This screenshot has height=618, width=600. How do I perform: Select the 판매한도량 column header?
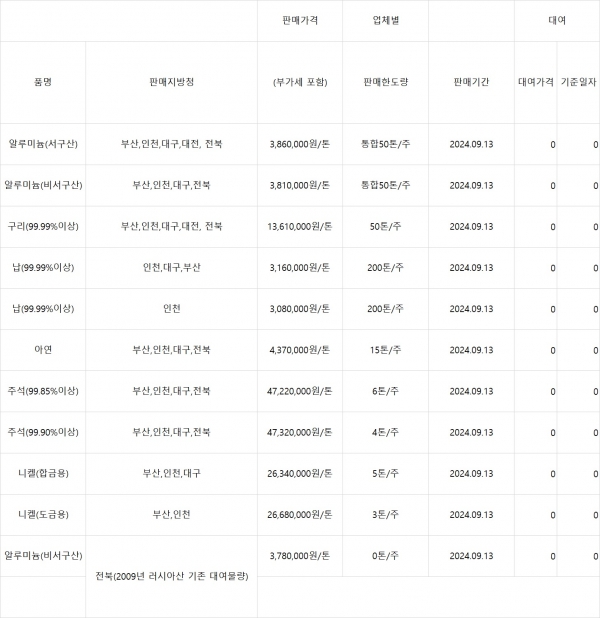click(385, 82)
